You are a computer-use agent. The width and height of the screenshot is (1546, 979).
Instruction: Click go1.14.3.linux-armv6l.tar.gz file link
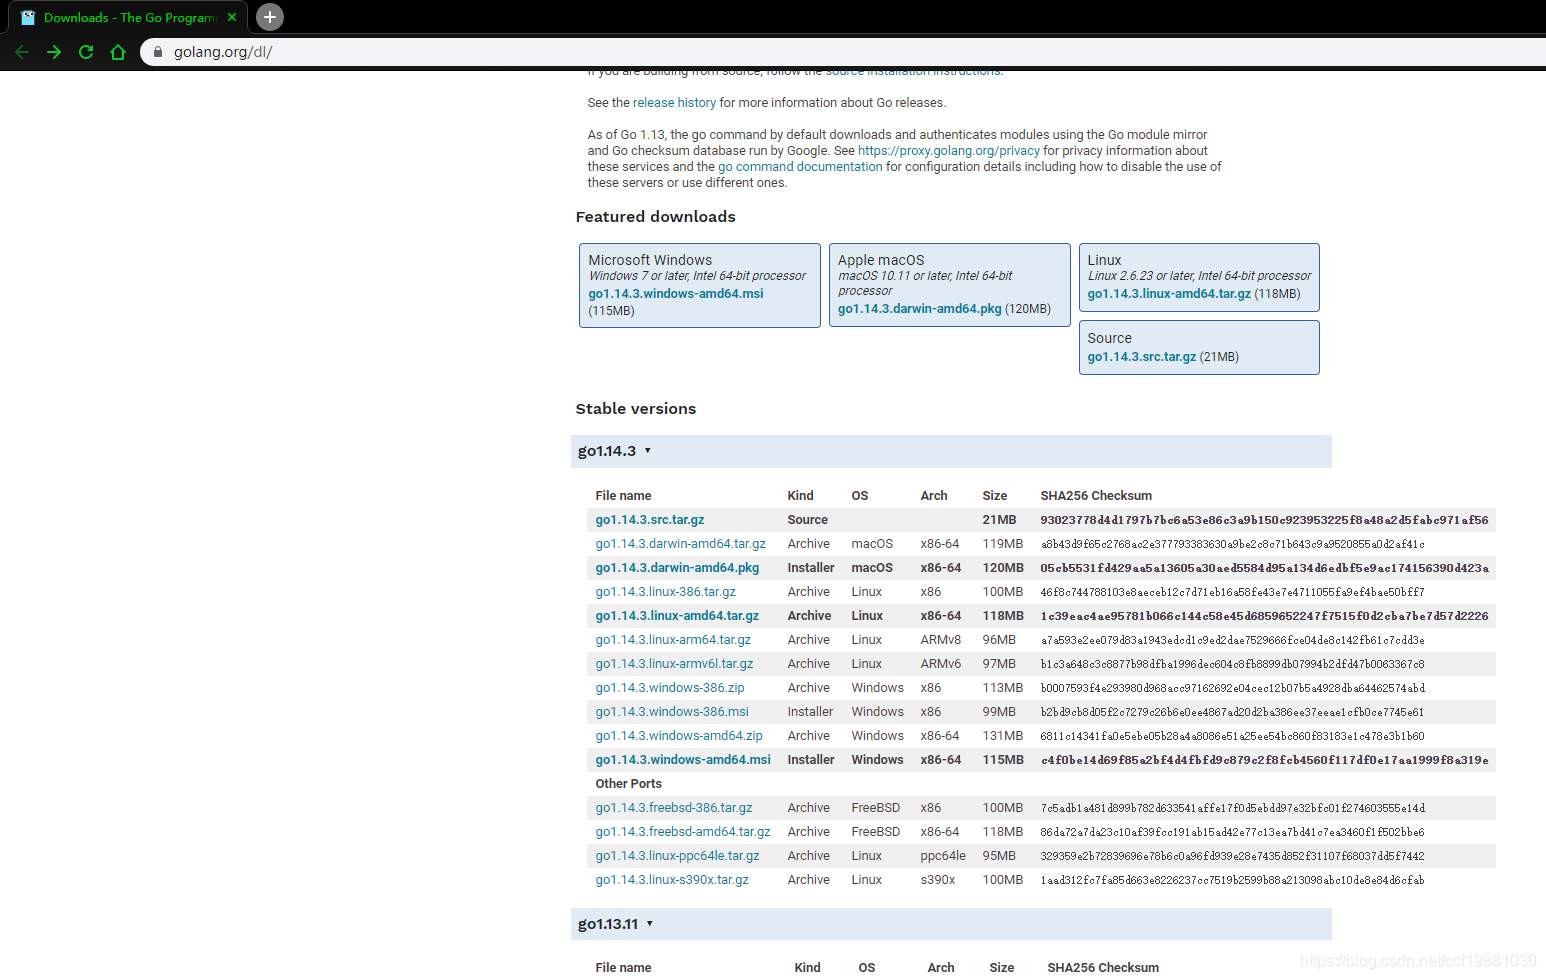(x=675, y=664)
